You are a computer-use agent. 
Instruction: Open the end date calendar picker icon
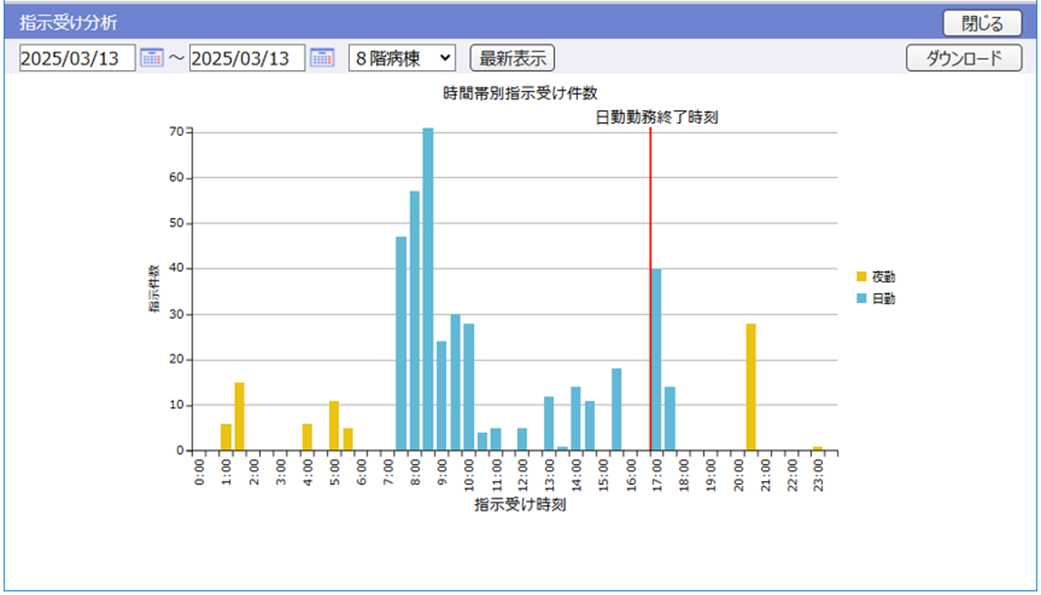click(322, 58)
